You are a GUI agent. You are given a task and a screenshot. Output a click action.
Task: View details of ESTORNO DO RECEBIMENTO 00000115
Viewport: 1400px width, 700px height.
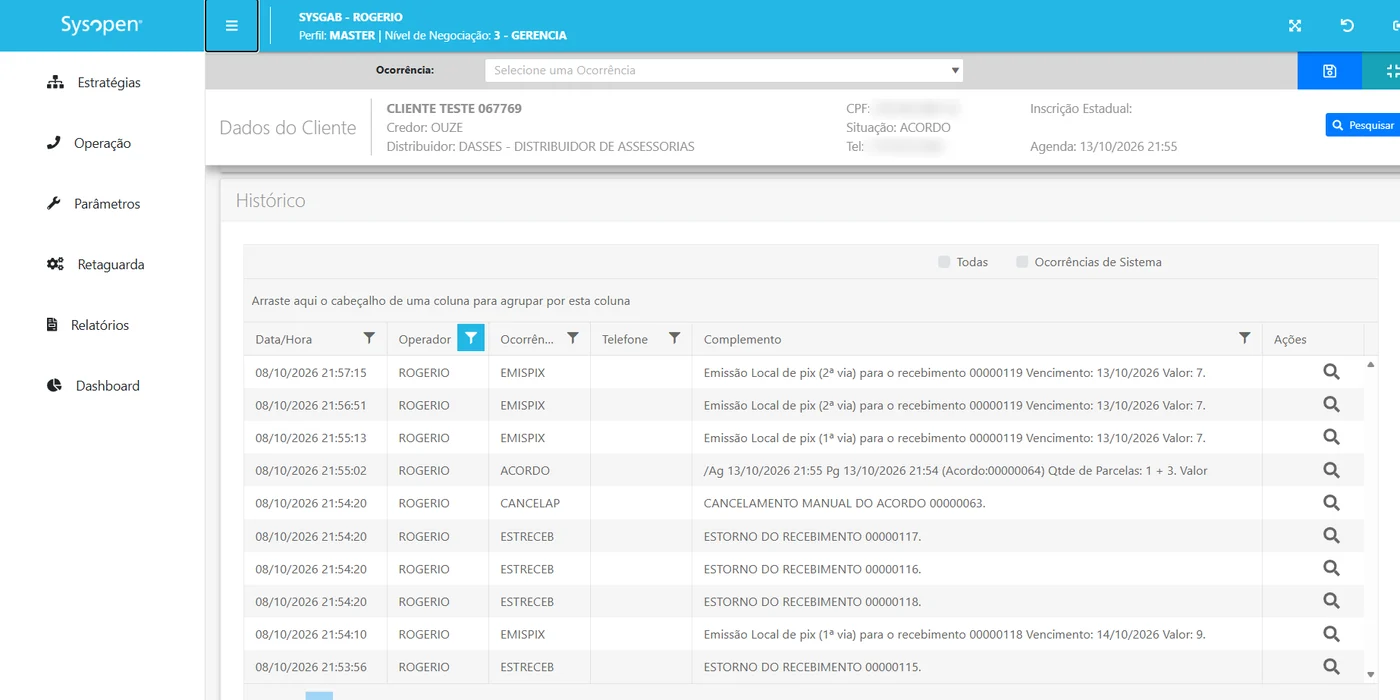click(1331, 667)
